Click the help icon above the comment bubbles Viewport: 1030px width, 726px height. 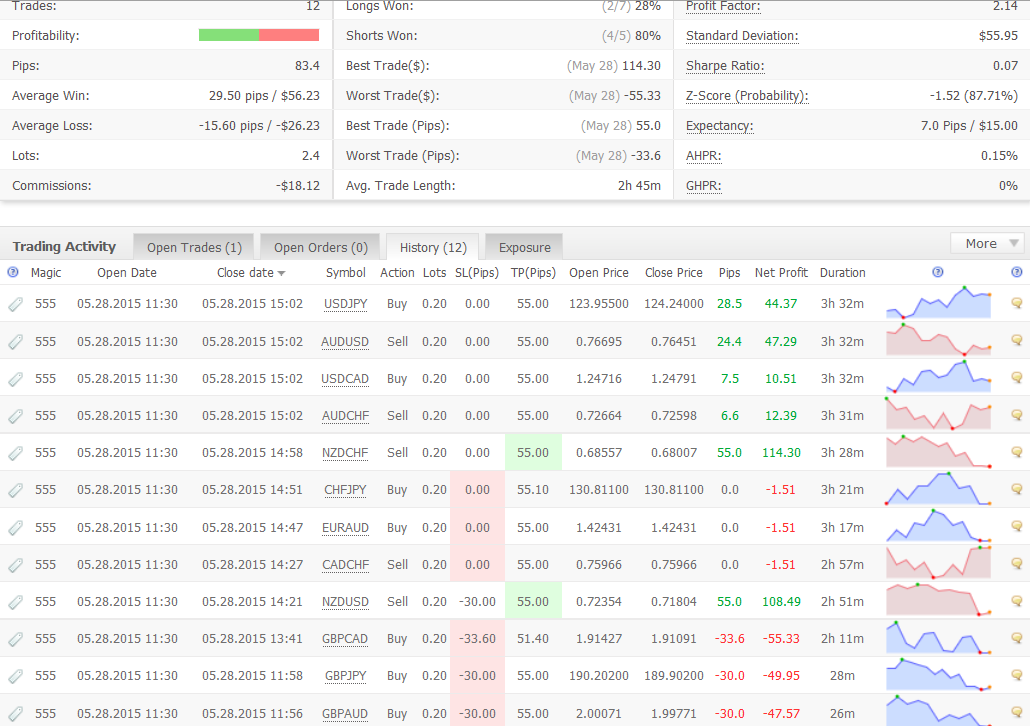(1017, 272)
